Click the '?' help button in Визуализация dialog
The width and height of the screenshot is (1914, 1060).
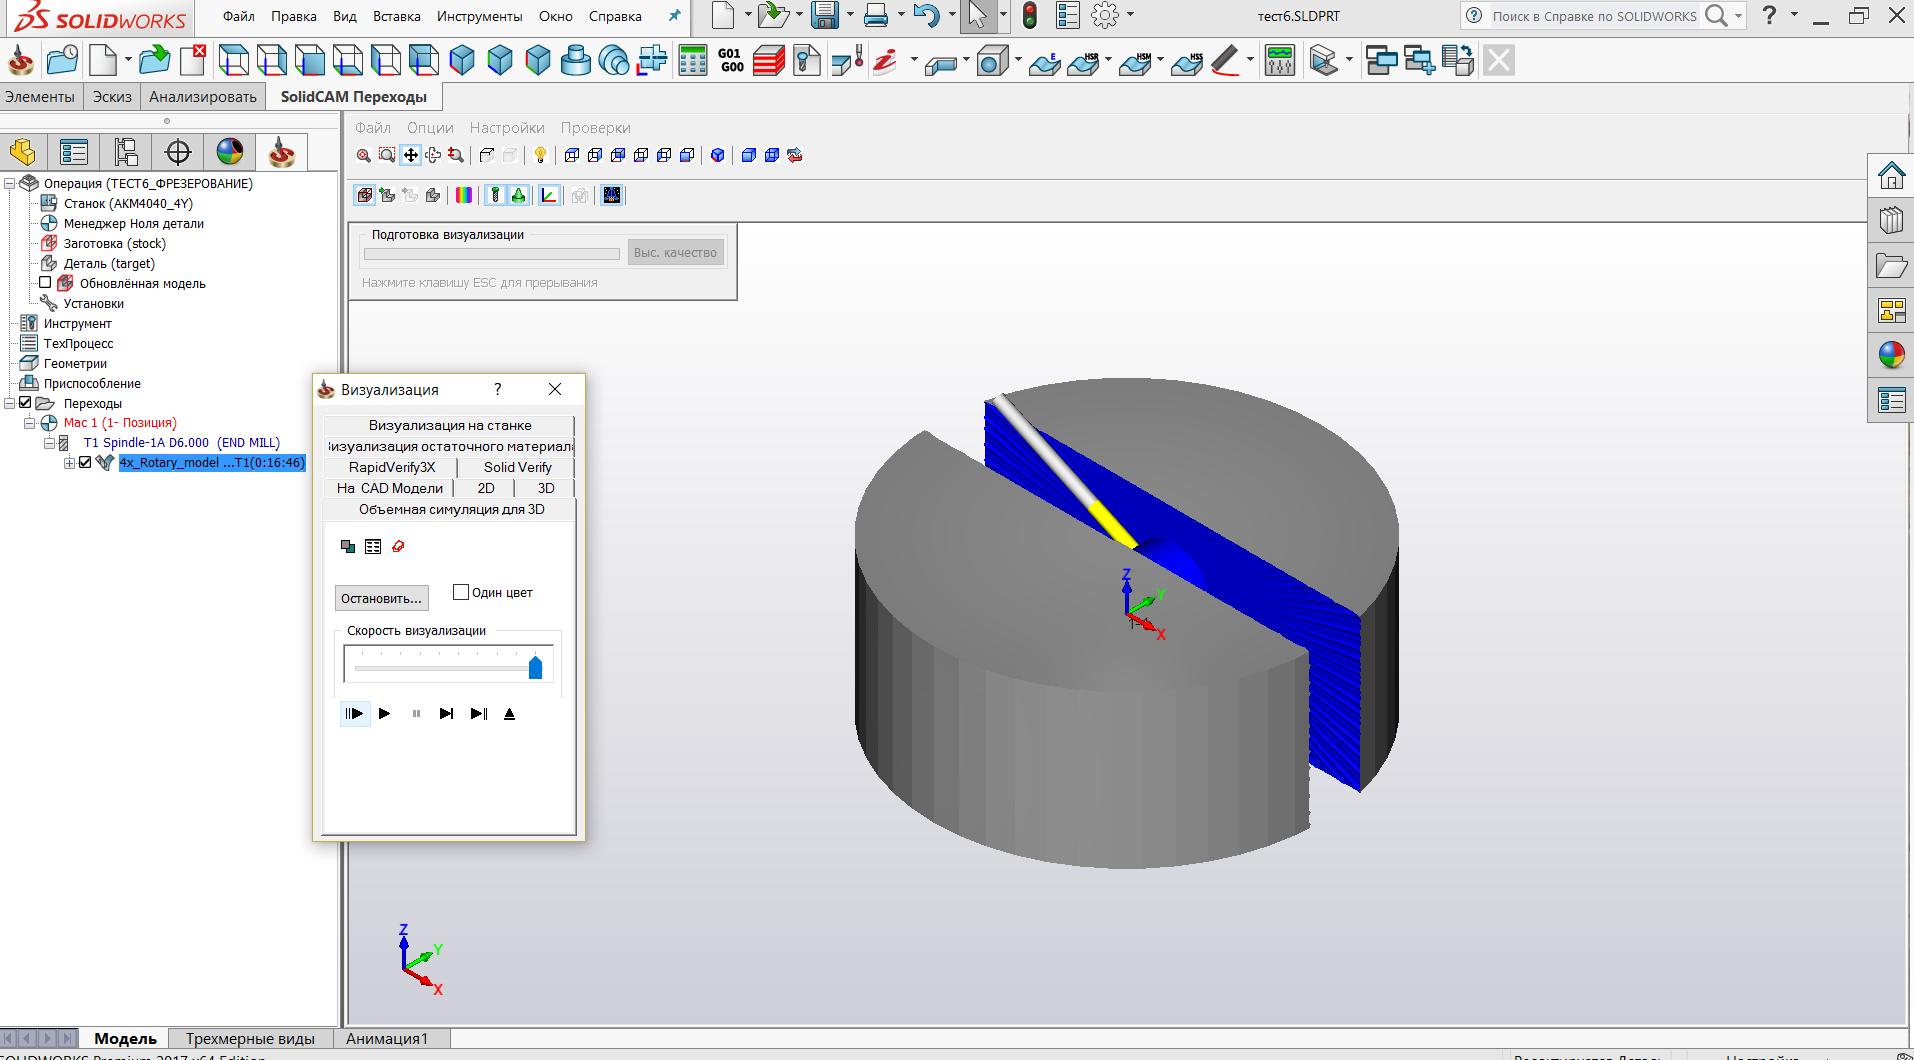click(x=498, y=389)
